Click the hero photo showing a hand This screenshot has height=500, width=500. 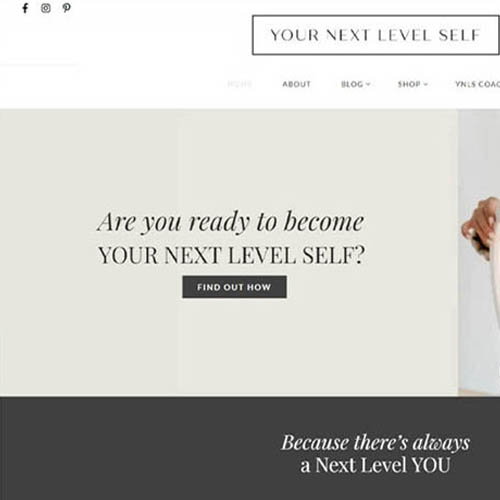click(x=479, y=253)
